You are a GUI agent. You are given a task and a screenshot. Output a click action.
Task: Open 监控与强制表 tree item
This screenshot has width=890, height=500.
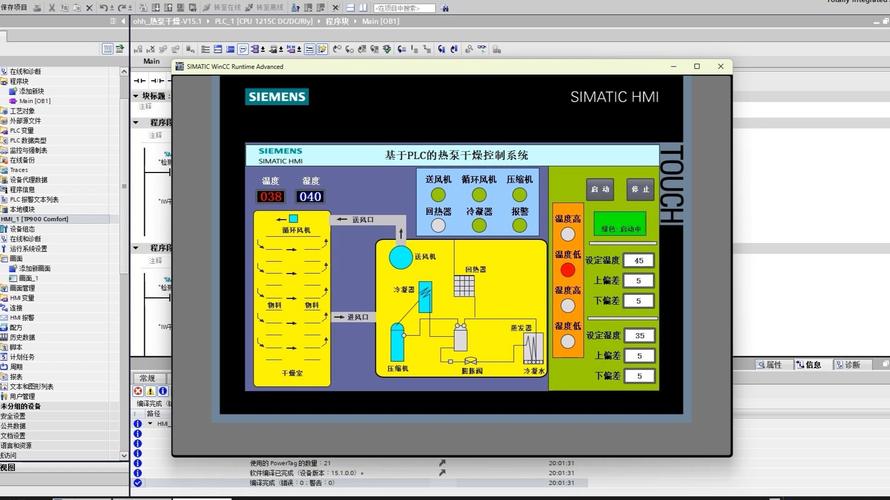pyautogui.click(x=28, y=150)
